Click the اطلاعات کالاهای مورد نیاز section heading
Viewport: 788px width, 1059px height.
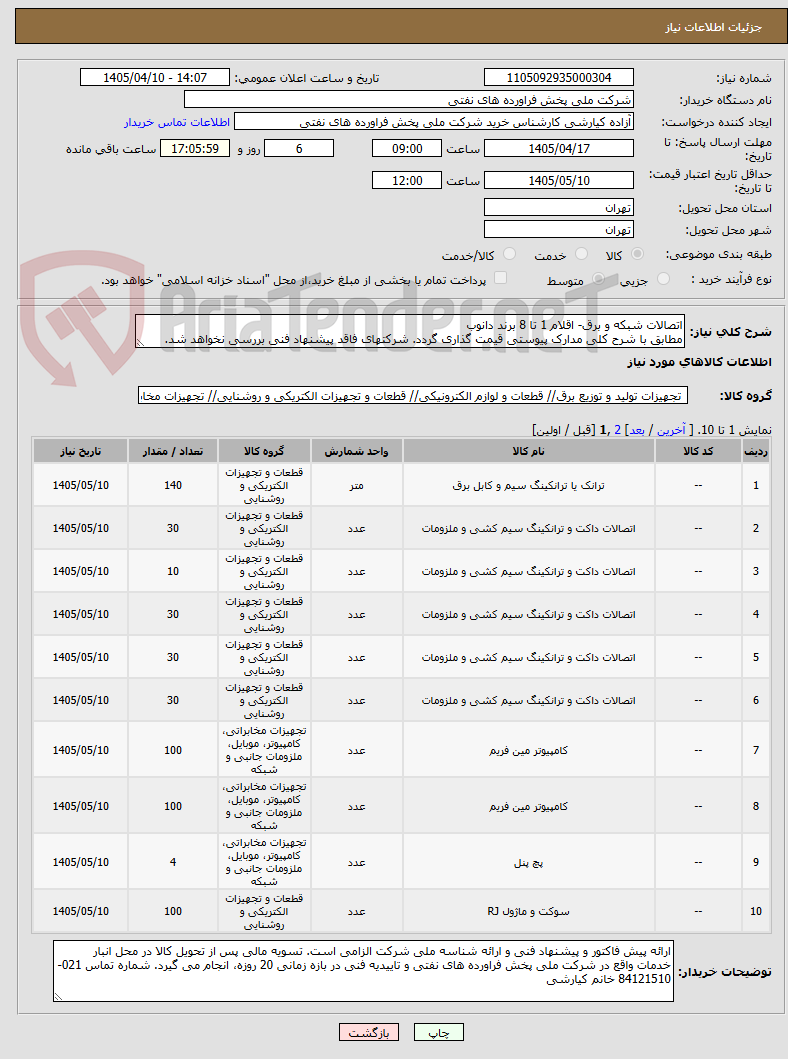[700, 362]
